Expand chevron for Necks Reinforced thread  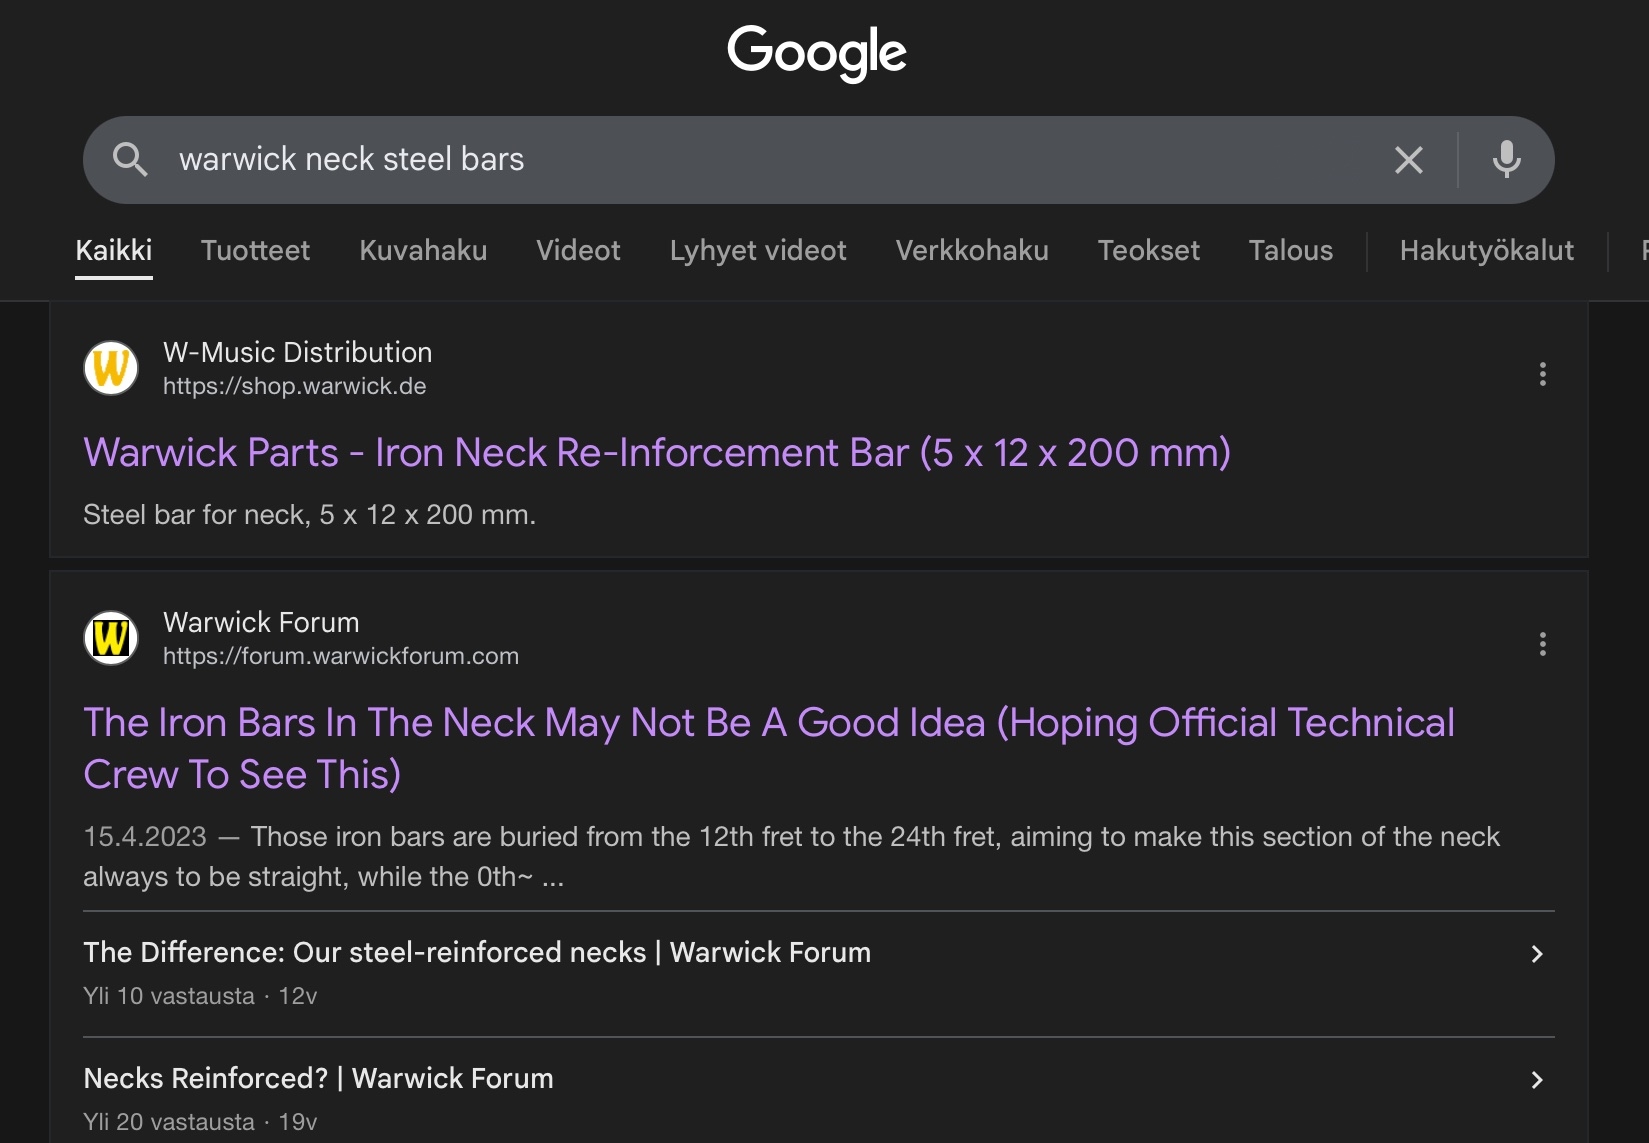point(1537,1080)
